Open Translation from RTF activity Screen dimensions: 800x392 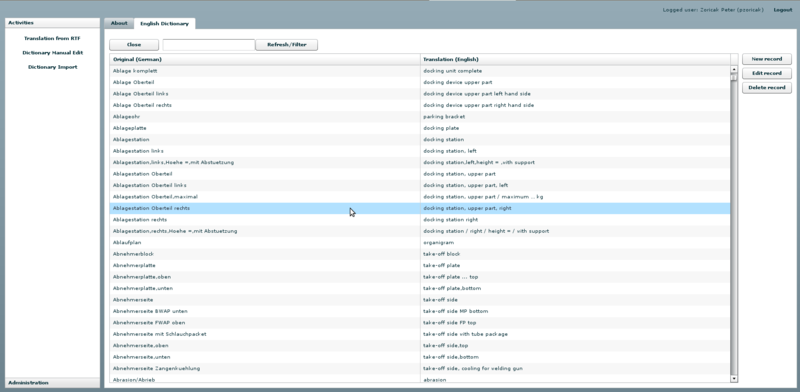(52, 38)
